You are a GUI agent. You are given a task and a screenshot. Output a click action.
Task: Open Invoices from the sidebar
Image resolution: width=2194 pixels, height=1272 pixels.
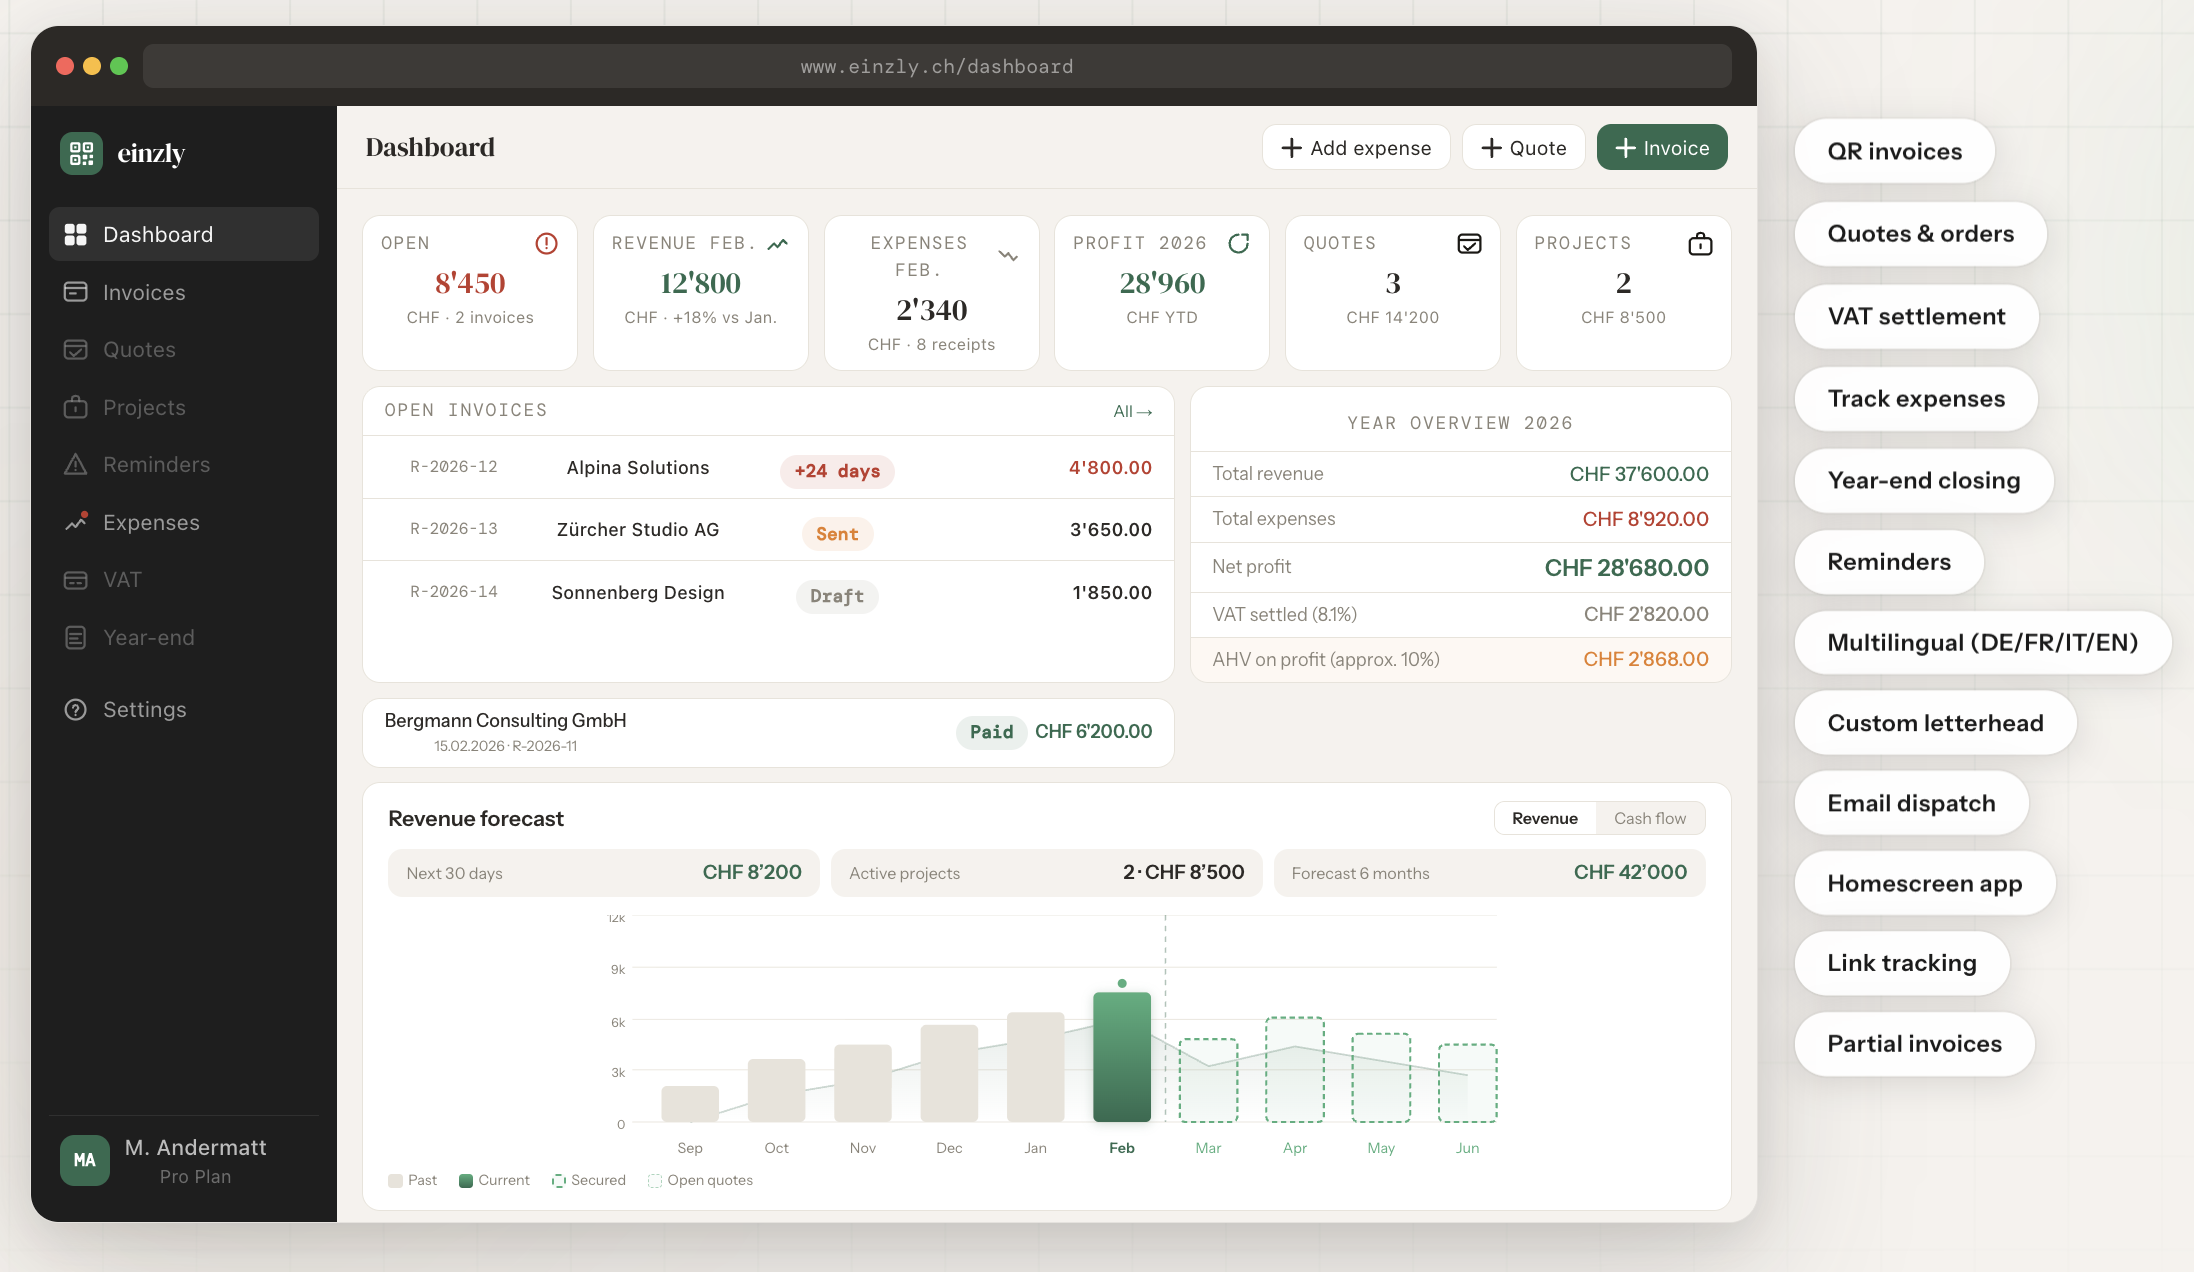pos(143,292)
